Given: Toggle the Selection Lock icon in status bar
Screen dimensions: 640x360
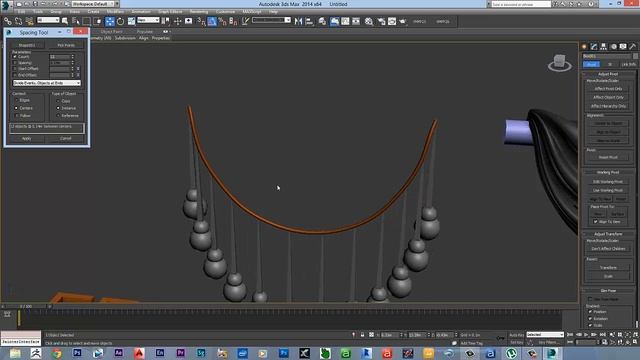Looking at the screenshot, I should click(362, 335).
